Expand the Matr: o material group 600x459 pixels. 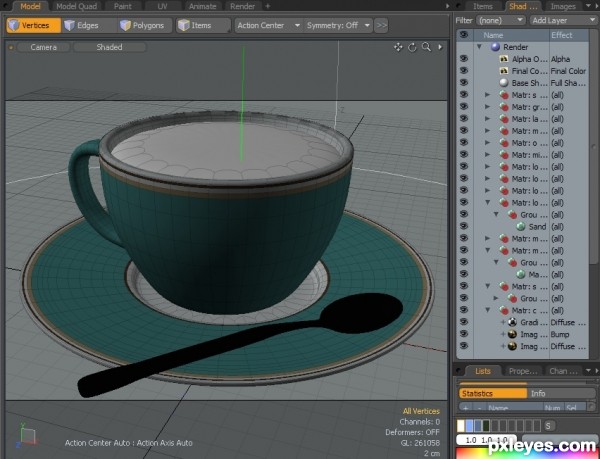point(488,143)
